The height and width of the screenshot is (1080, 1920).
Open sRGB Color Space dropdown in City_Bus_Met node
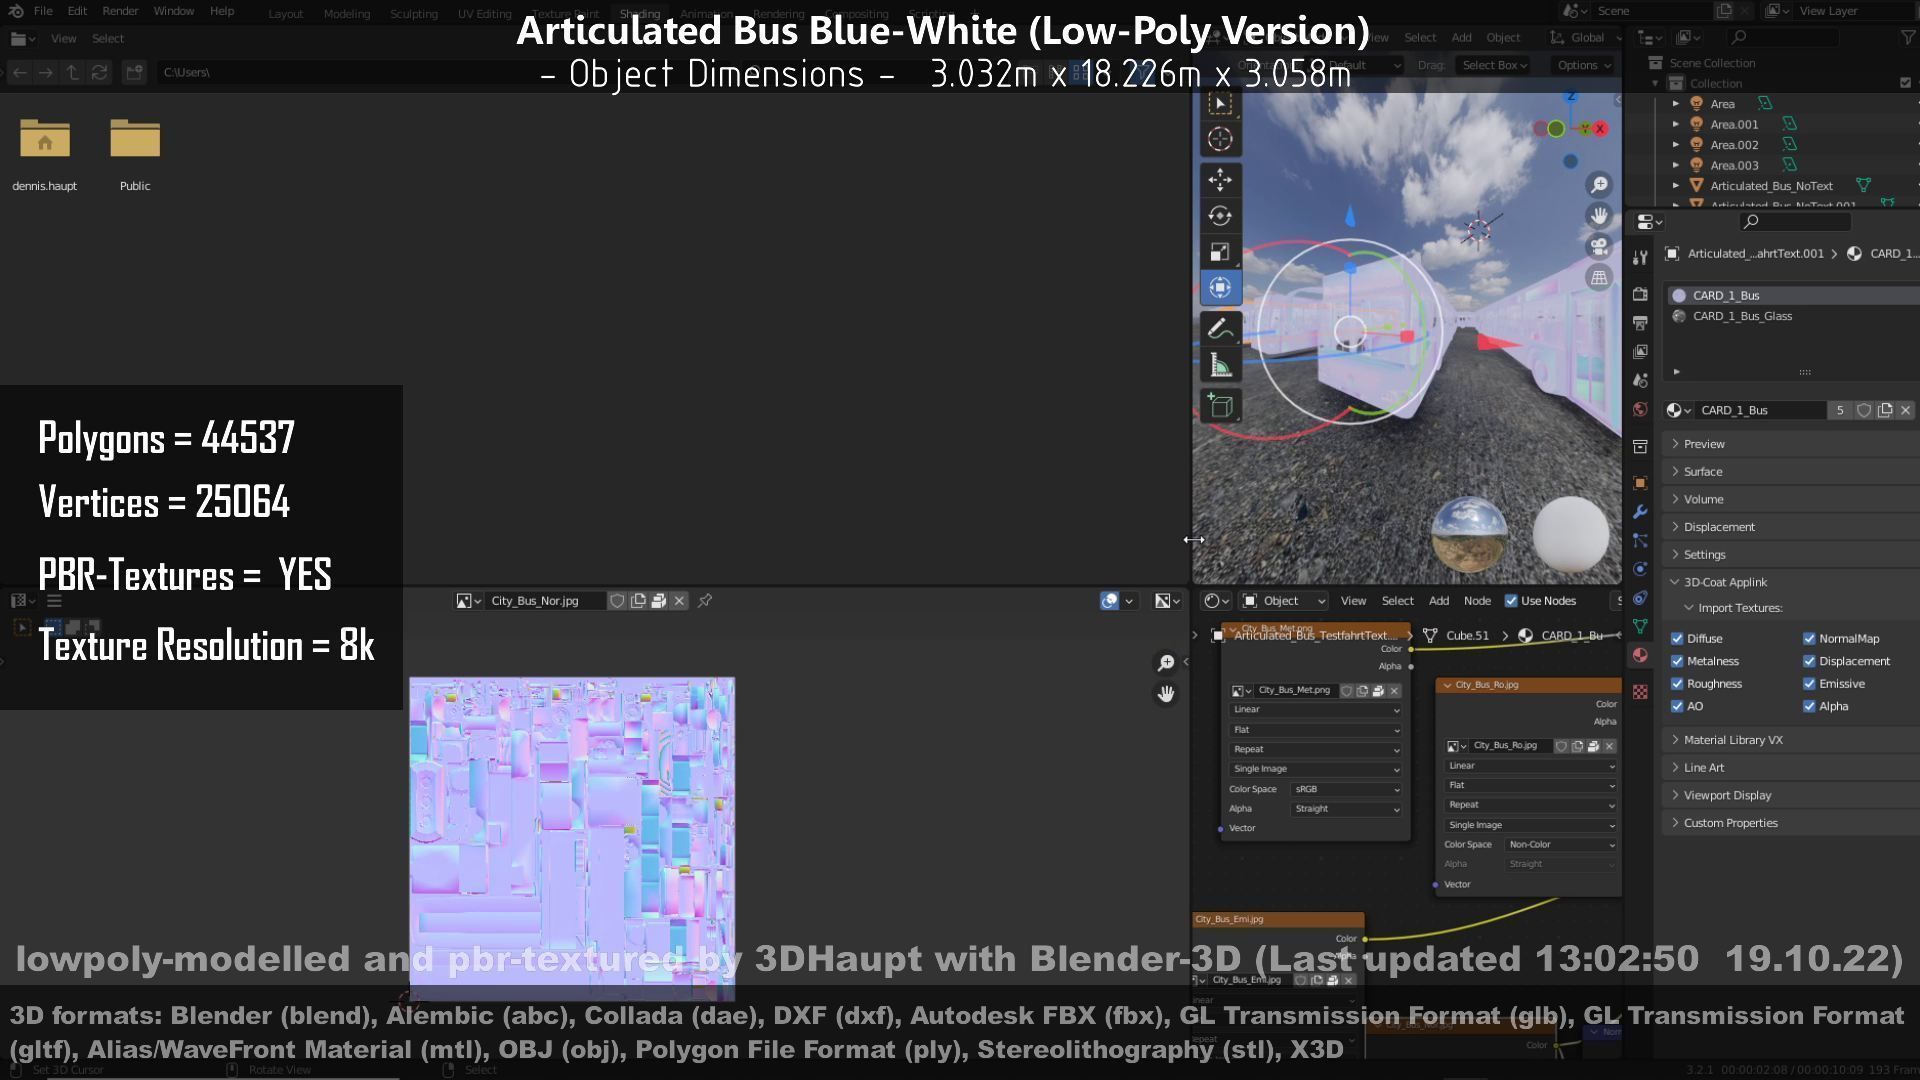(1346, 789)
